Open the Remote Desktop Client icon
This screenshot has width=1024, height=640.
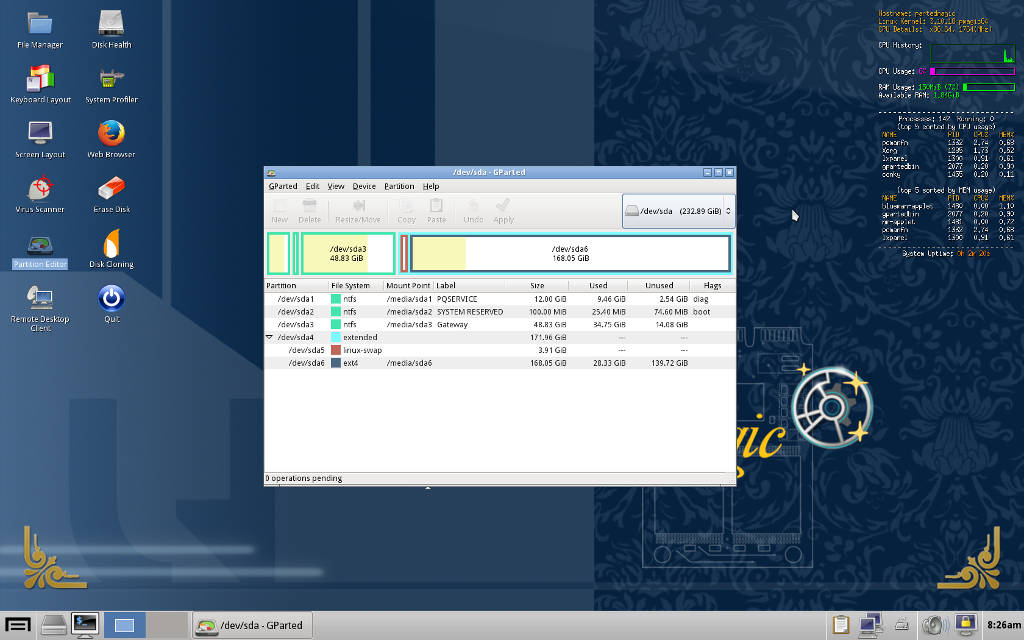click(40, 298)
